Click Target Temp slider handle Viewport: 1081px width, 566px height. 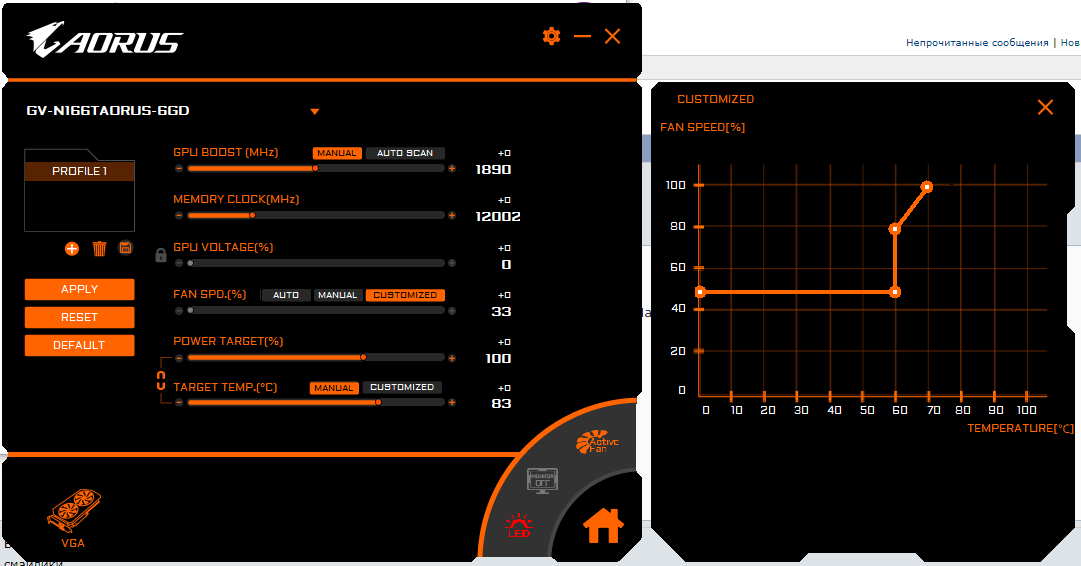click(378, 403)
